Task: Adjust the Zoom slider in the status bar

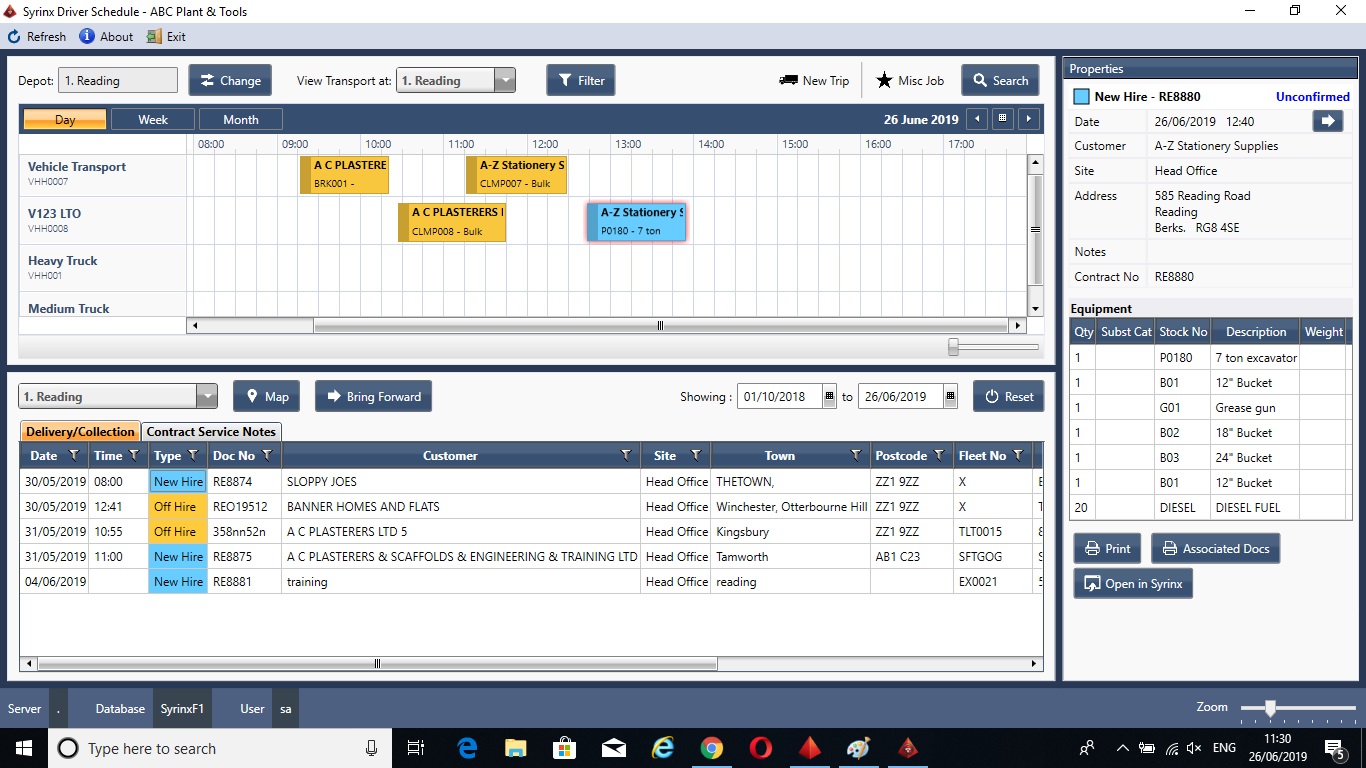Action: coord(1272,707)
